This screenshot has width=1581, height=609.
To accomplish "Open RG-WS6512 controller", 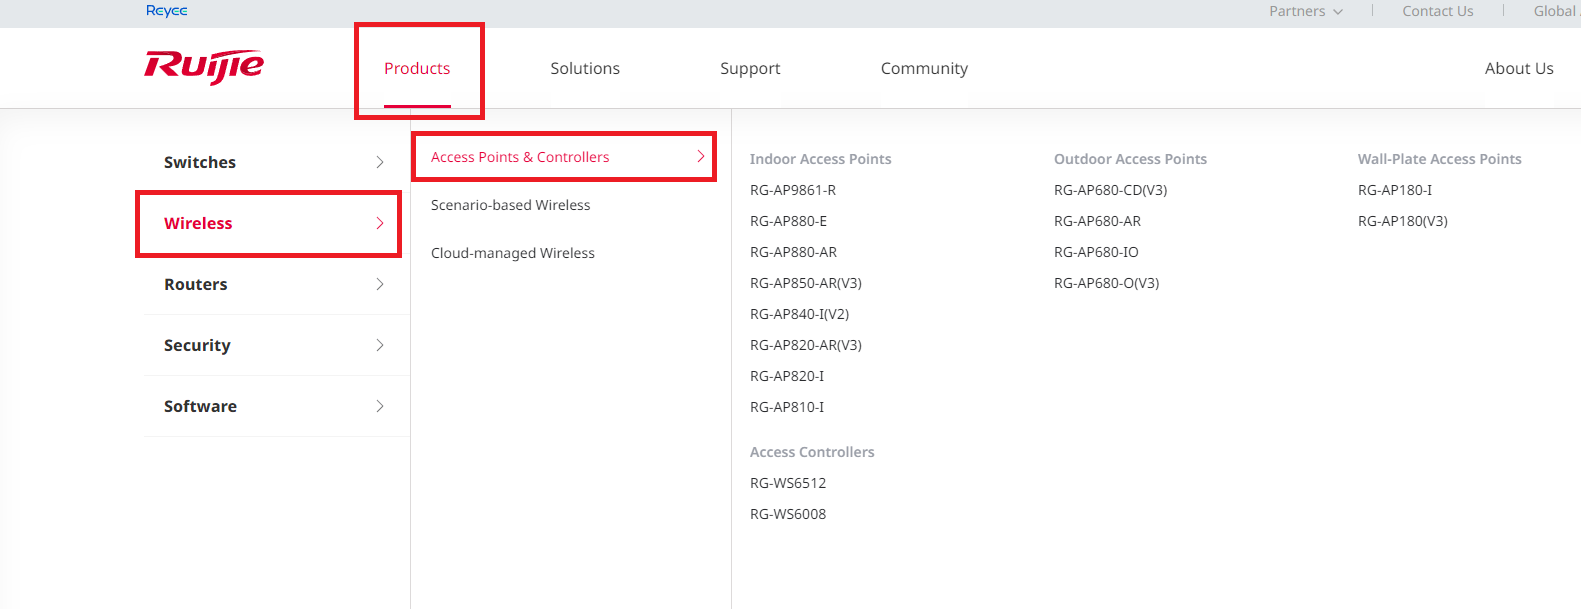I will tap(788, 483).
